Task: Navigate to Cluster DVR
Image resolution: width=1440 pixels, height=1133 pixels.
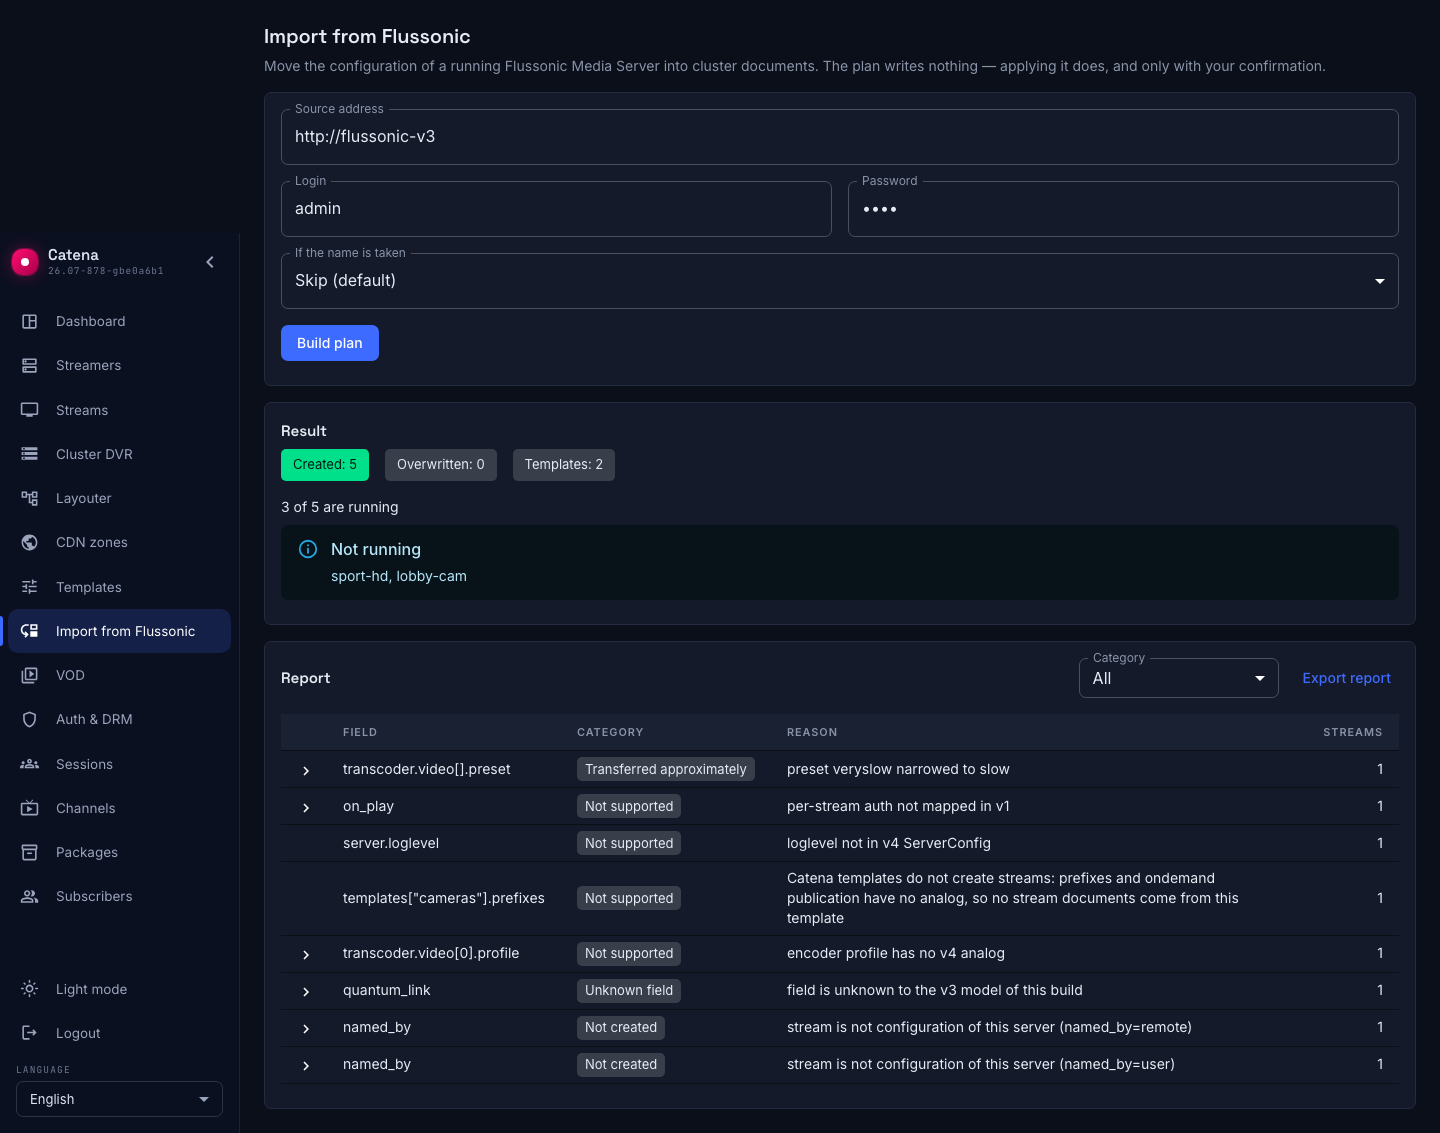Action: pyautogui.click(x=120, y=454)
